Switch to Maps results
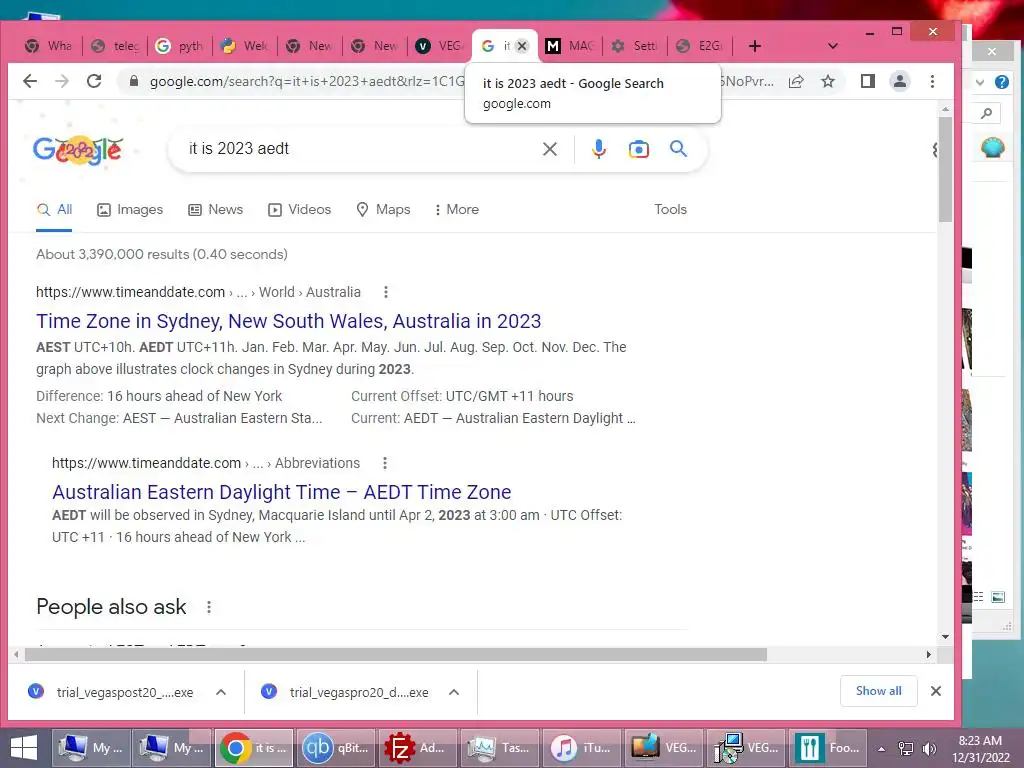This screenshot has width=1024, height=768. pos(383,210)
